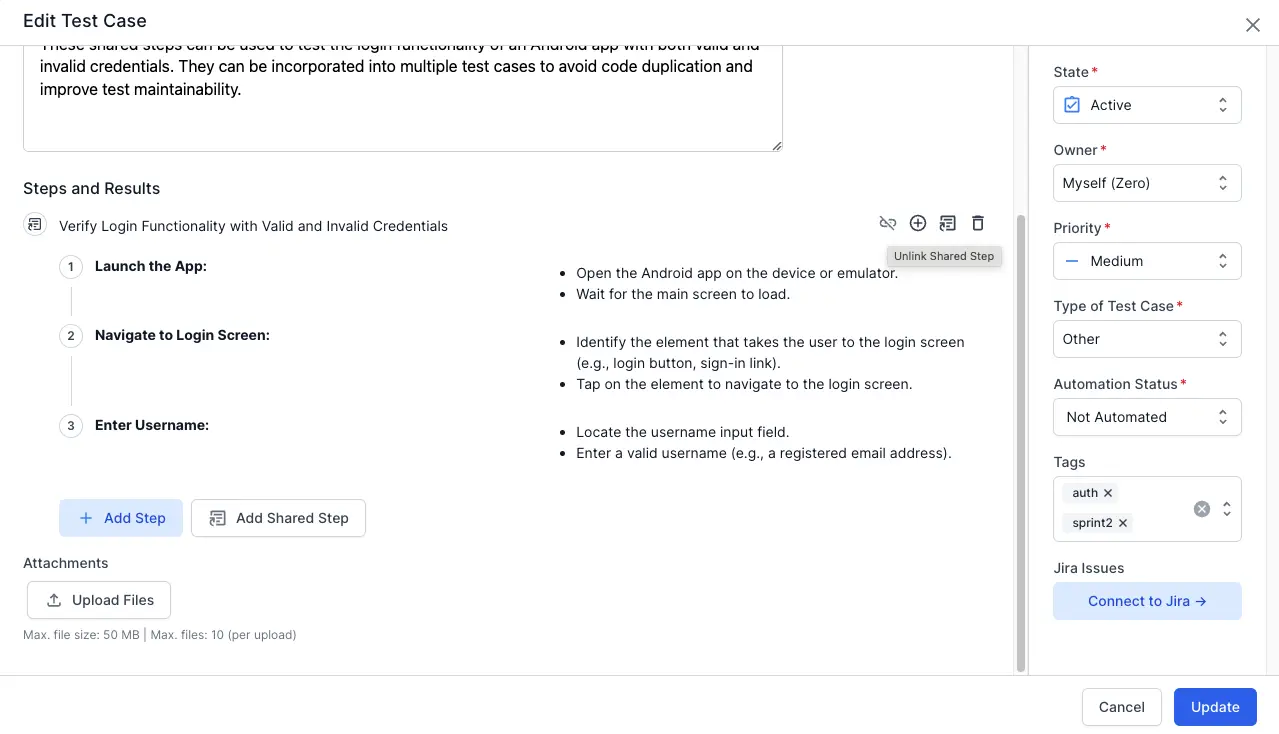Open Type of Test Case dropdown
This screenshot has height=734, width=1279.
pos(1147,339)
